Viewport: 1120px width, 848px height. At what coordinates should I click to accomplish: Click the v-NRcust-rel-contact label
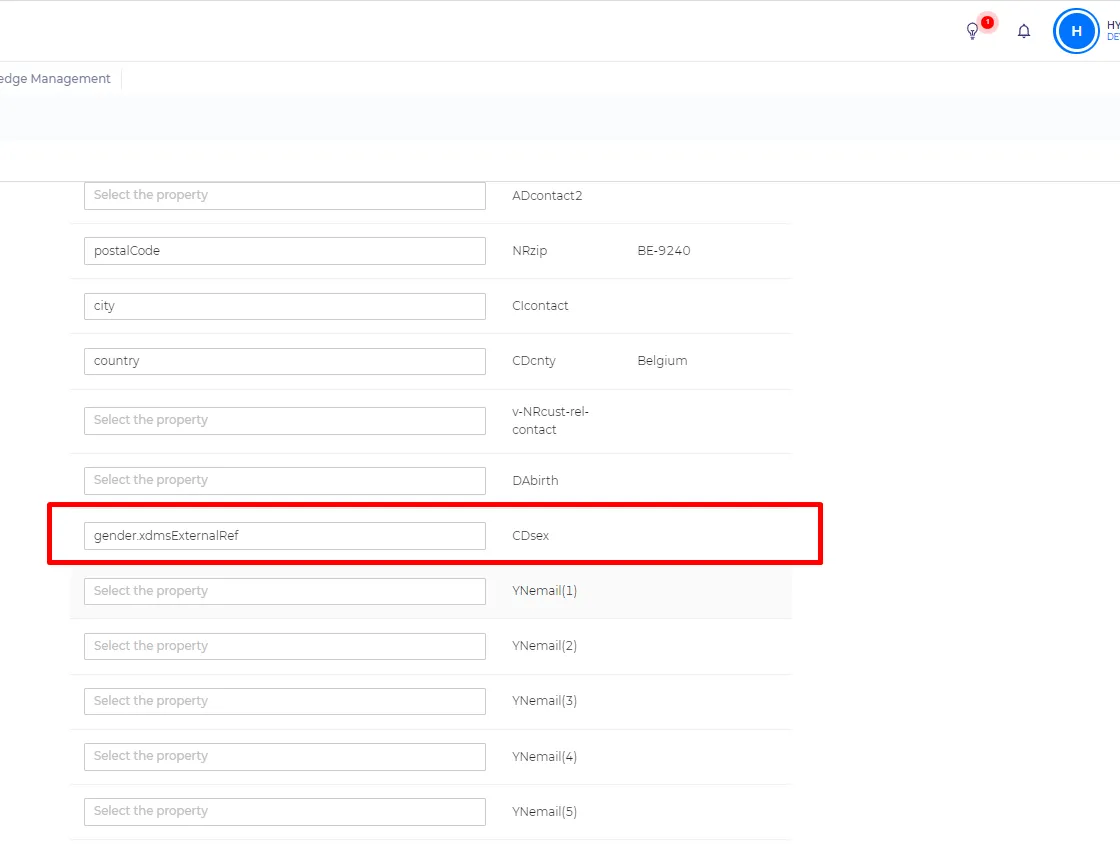pyautogui.click(x=550, y=421)
